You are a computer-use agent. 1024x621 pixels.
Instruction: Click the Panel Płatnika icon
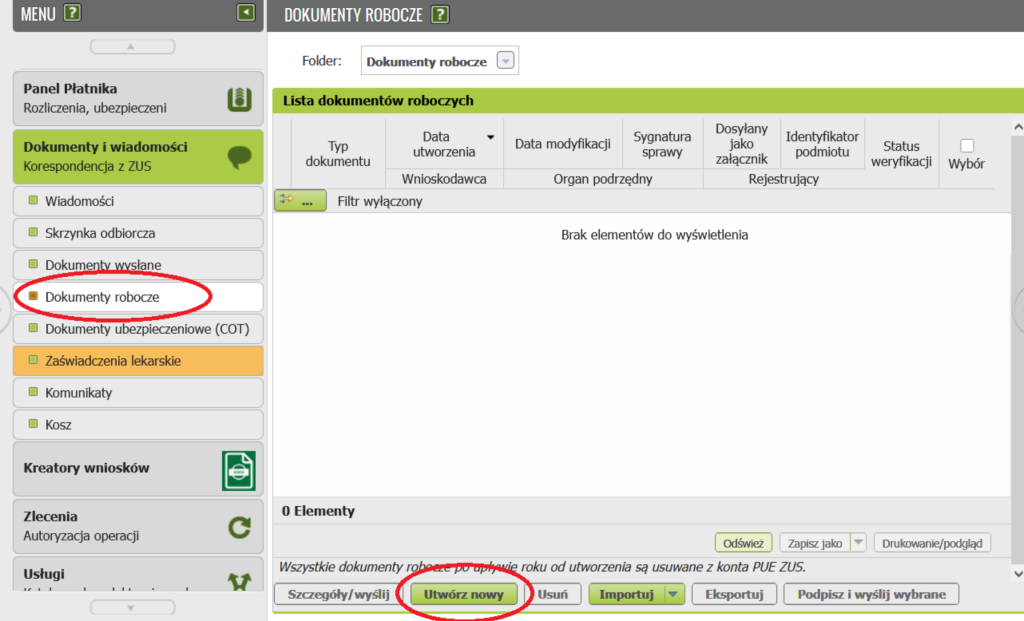pyautogui.click(x=238, y=99)
